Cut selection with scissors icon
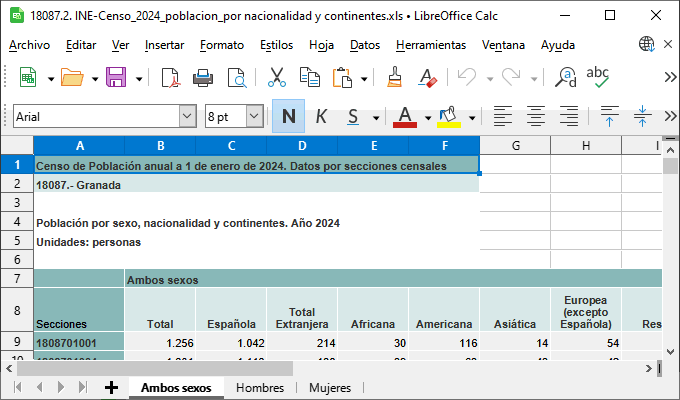The width and height of the screenshot is (680, 400). pyautogui.click(x=277, y=78)
